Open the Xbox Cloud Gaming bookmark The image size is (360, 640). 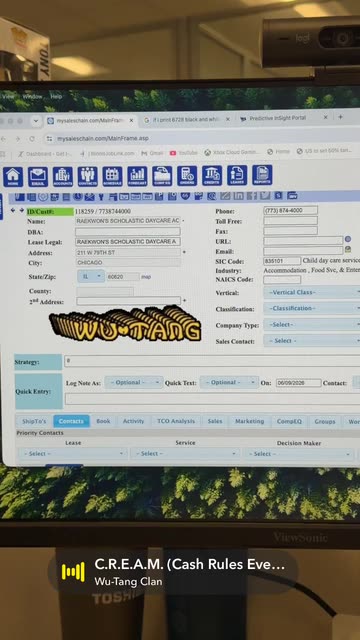(x=232, y=152)
